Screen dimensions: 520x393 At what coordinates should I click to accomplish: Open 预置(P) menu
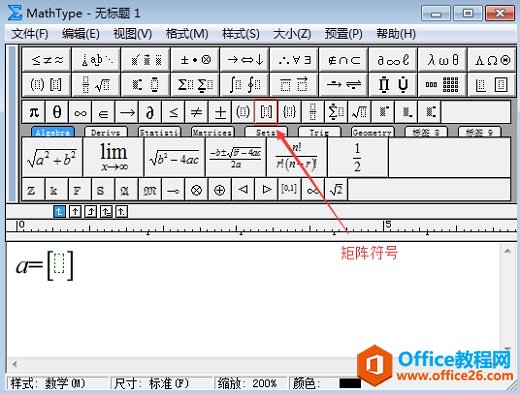tap(344, 34)
